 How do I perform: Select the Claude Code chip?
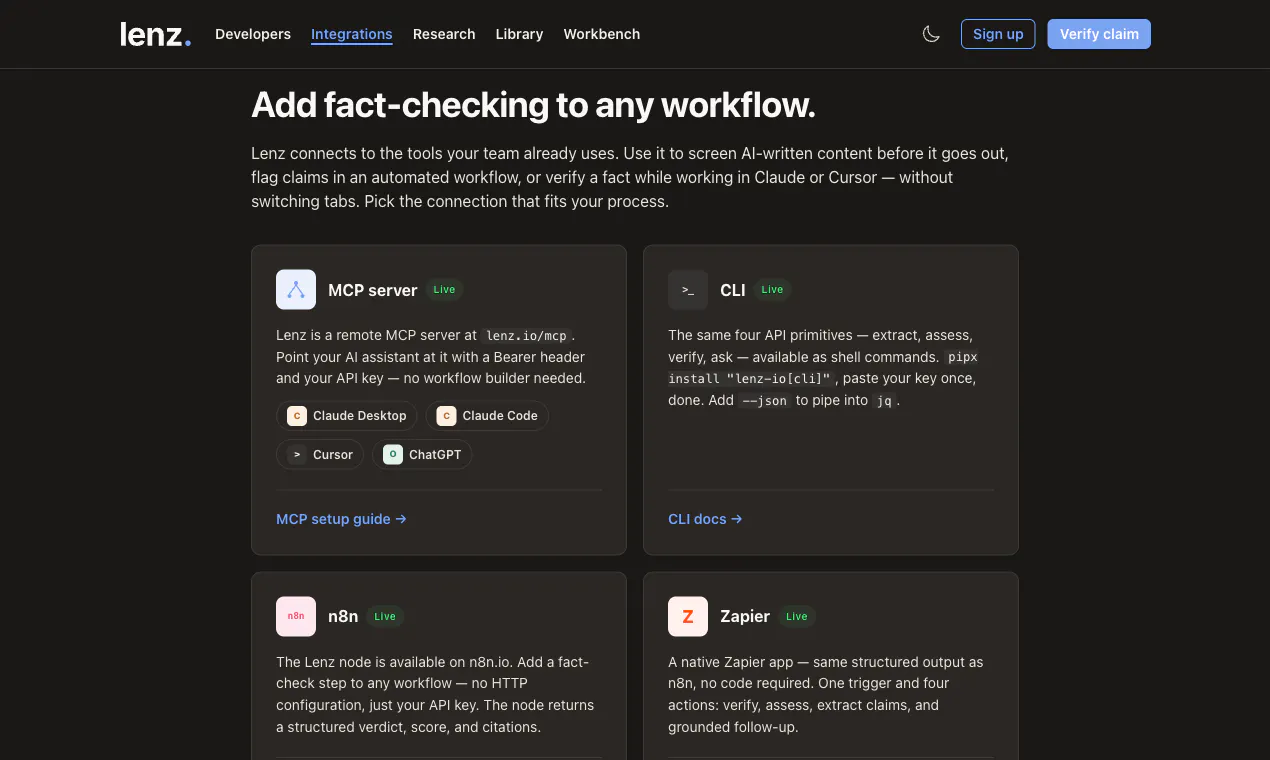487,416
